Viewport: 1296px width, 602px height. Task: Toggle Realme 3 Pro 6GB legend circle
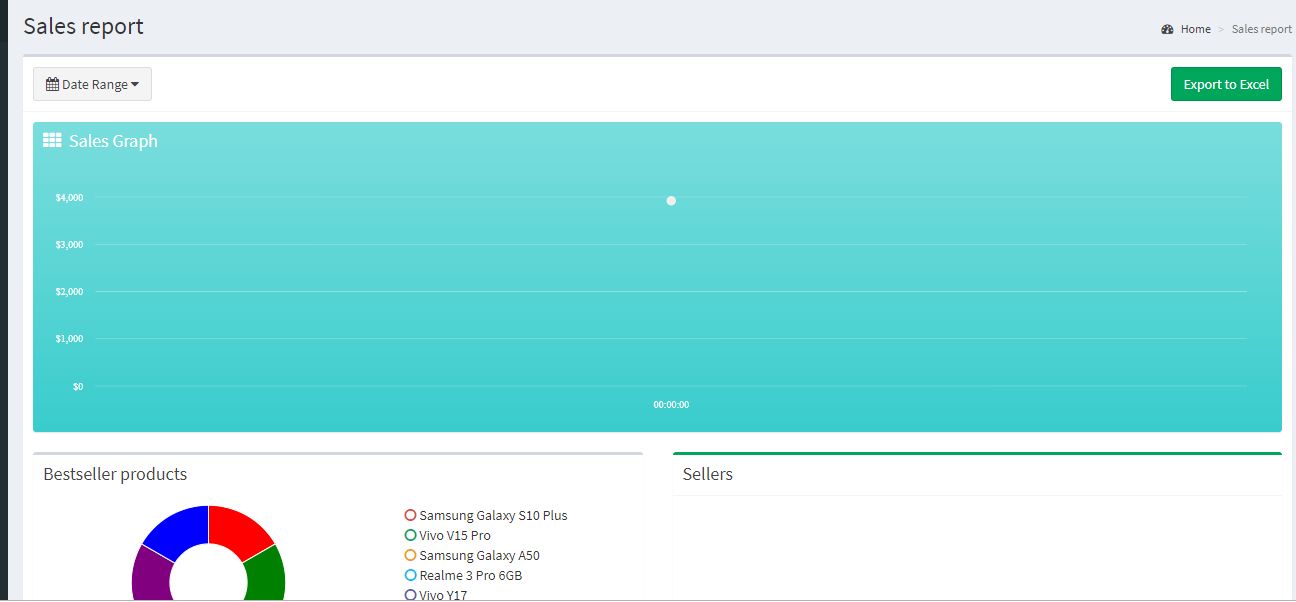click(410, 575)
